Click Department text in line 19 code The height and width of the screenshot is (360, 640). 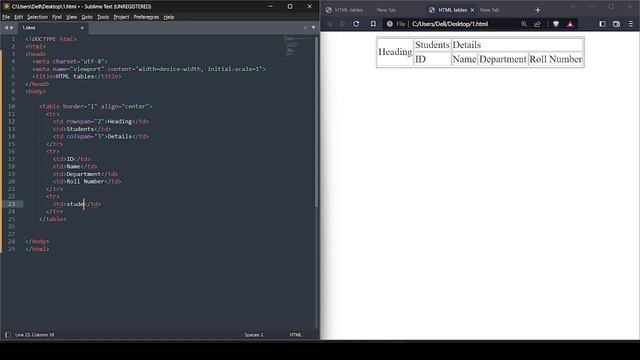83,174
